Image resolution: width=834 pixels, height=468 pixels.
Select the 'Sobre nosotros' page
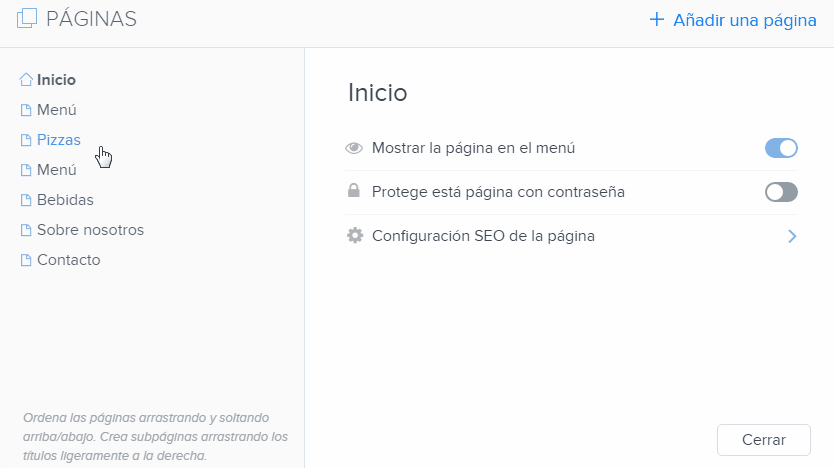click(x=90, y=230)
